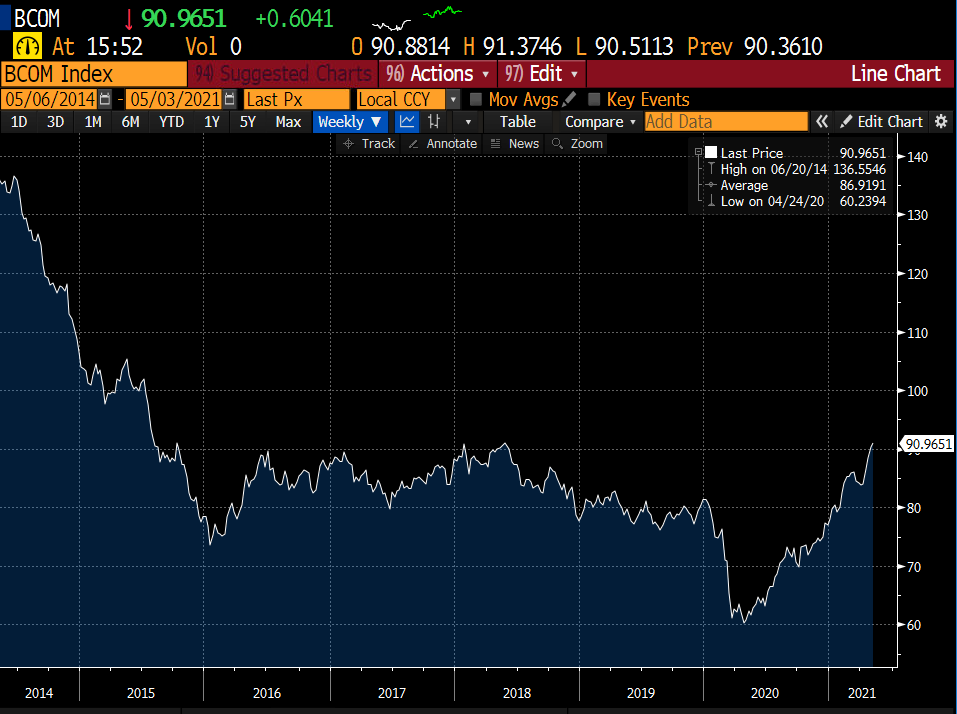
Task: Click the 94) Suggested Charts button
Action: pyautogui.click(x=283, y=74)
